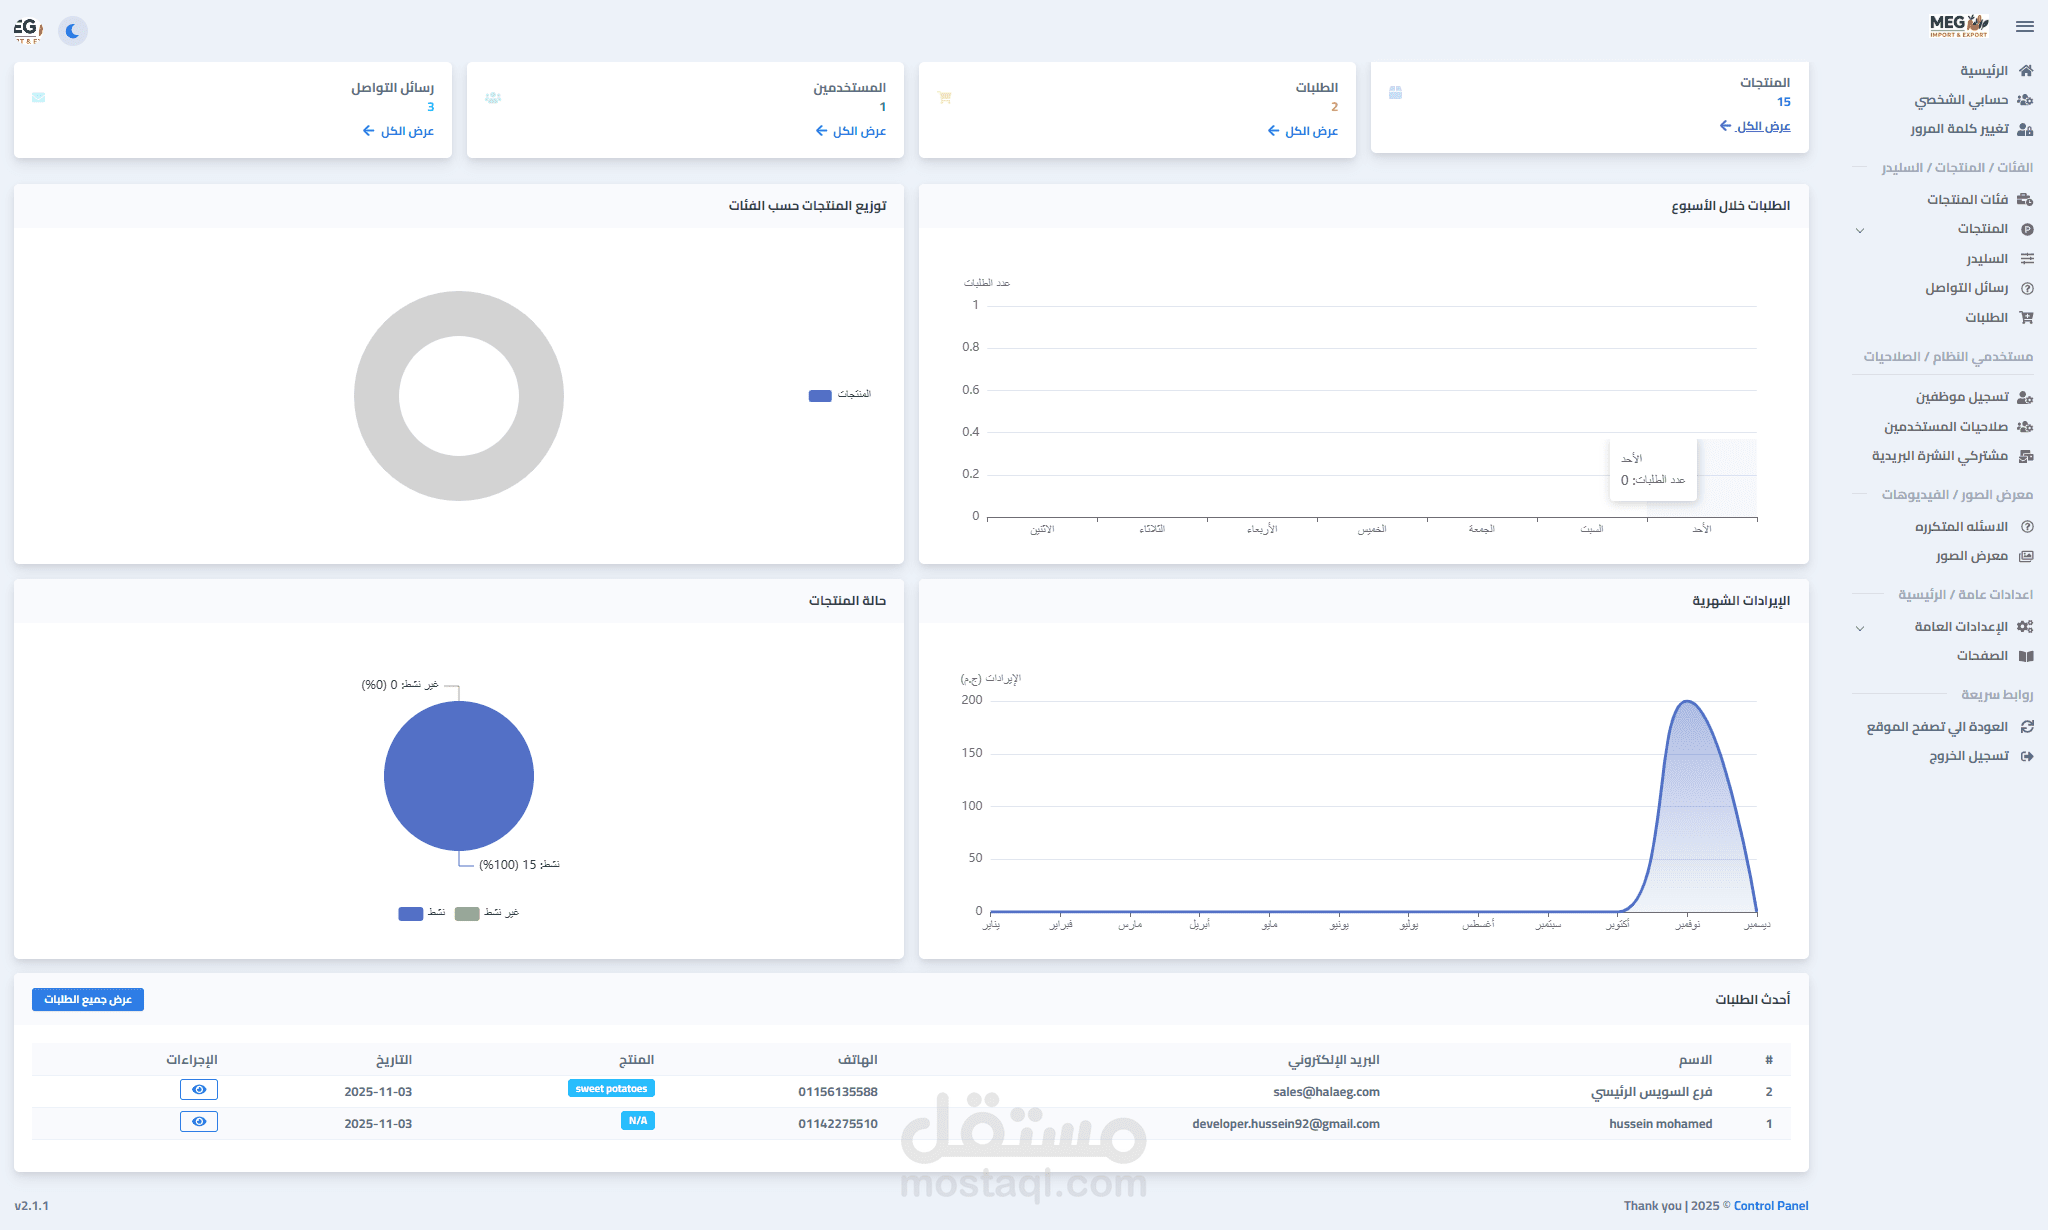
Task: Click the sweet potatoes product badge
Action: click(x=611, y=1089)
